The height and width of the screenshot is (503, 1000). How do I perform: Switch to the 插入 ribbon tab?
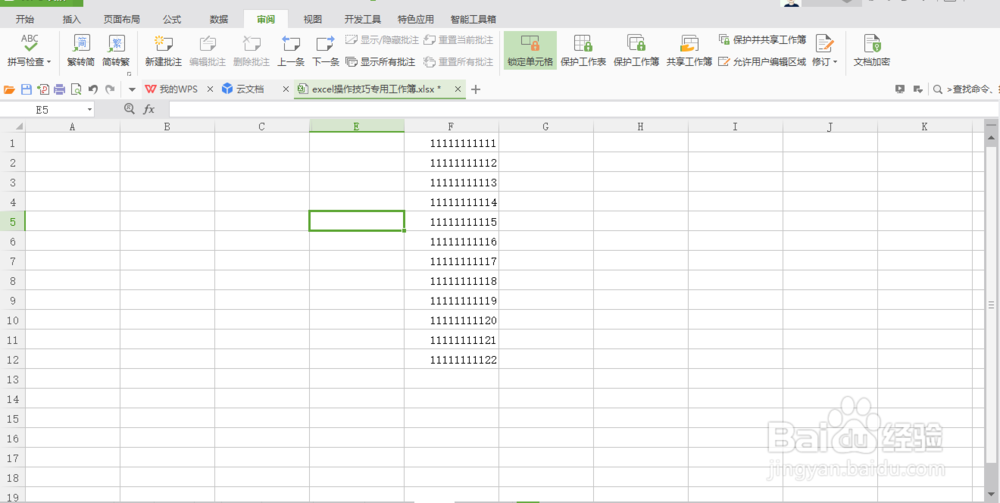pos(72,19)
